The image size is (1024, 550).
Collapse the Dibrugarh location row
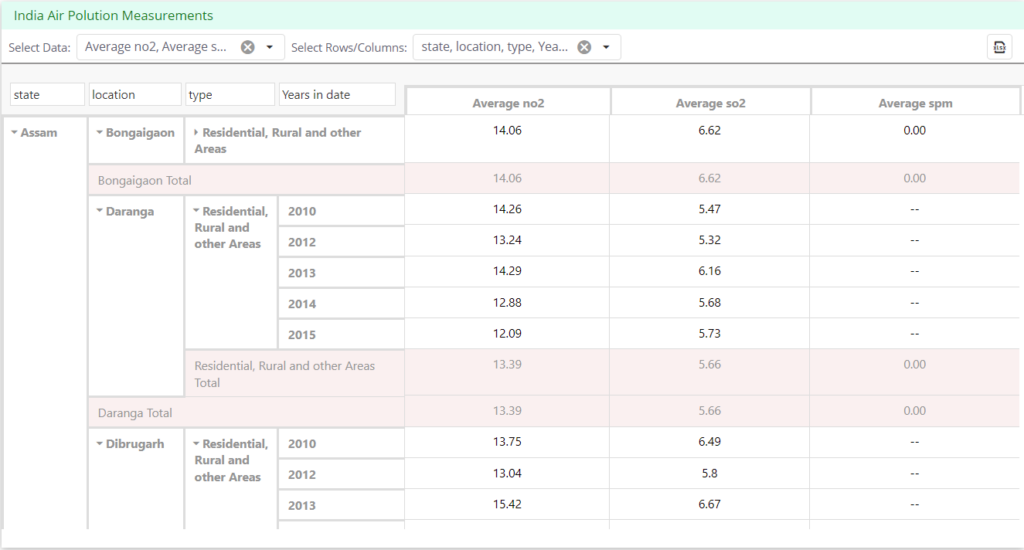coord(100,444)
